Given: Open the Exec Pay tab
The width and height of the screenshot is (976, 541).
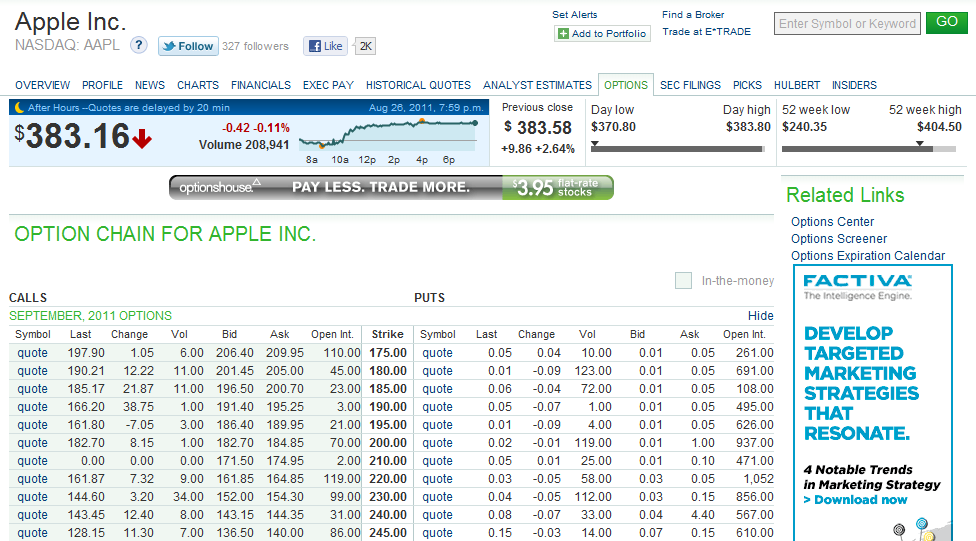Looking at the screenshot, I should click(328, 85).
